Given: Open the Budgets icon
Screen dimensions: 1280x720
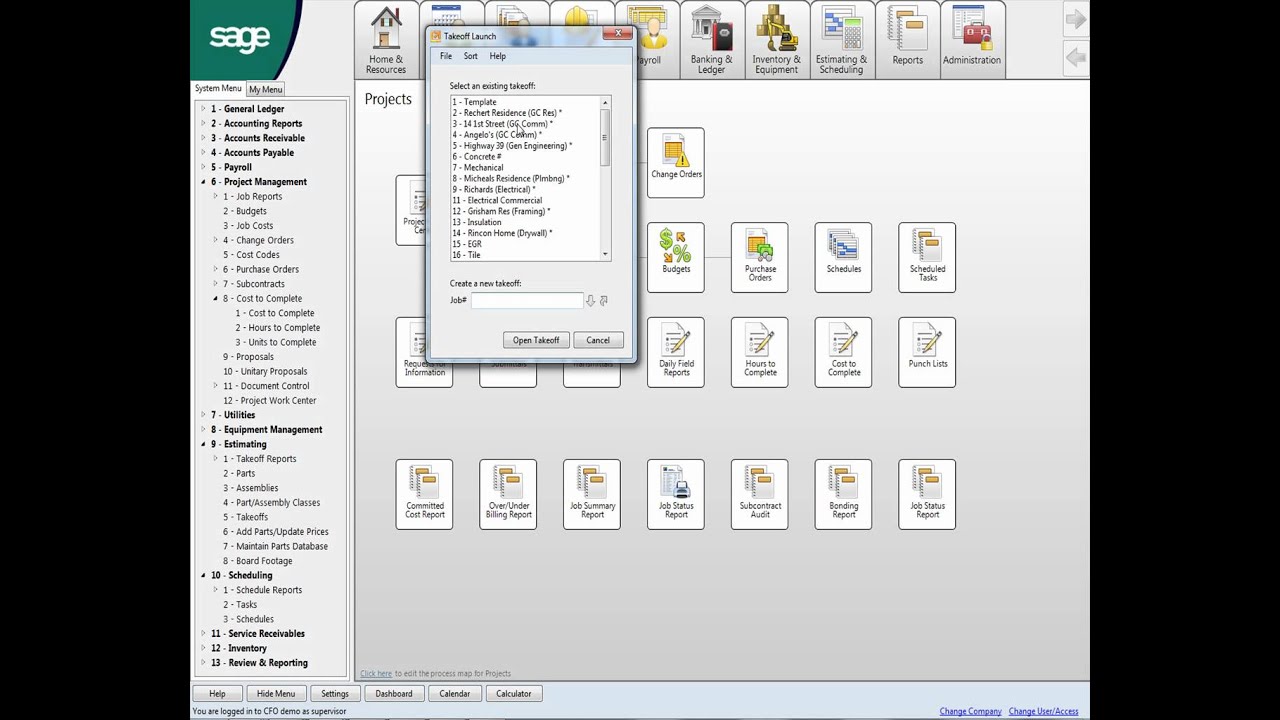Looking at the screenshot, I should click(676, 257).
